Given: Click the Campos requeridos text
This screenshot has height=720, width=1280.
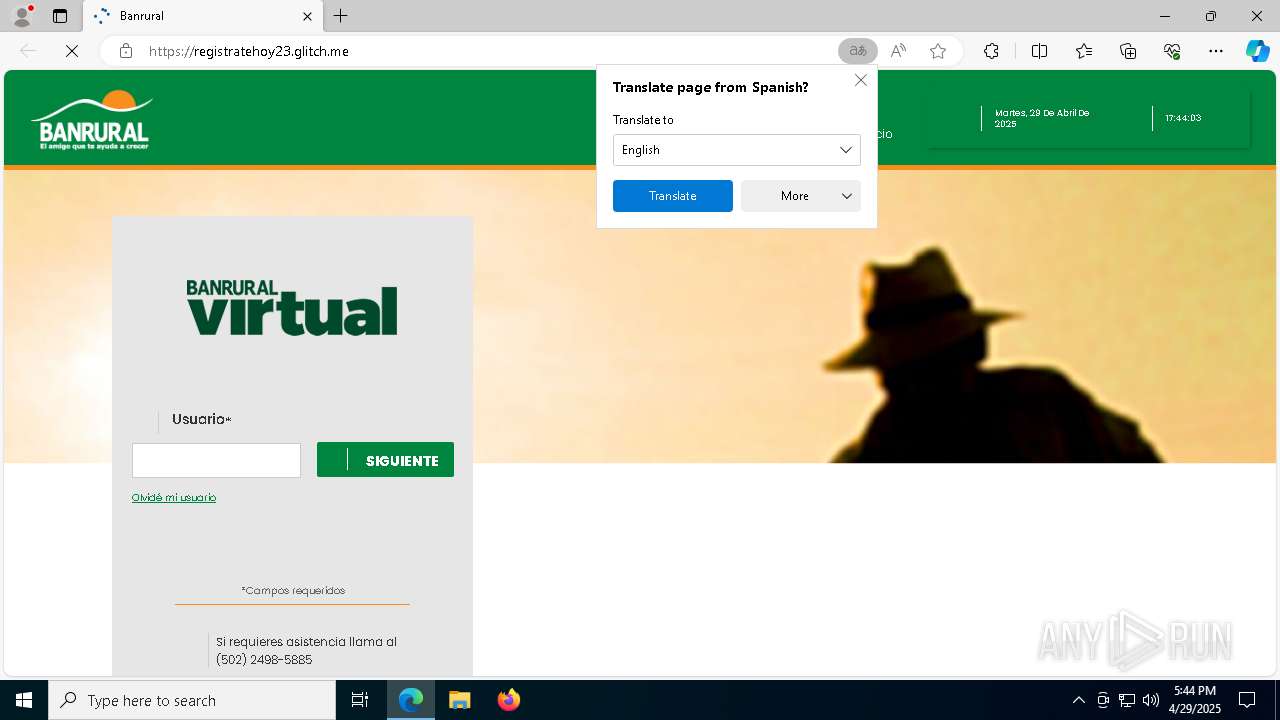Looking at the screenshot, I should (x=293, y=590).
